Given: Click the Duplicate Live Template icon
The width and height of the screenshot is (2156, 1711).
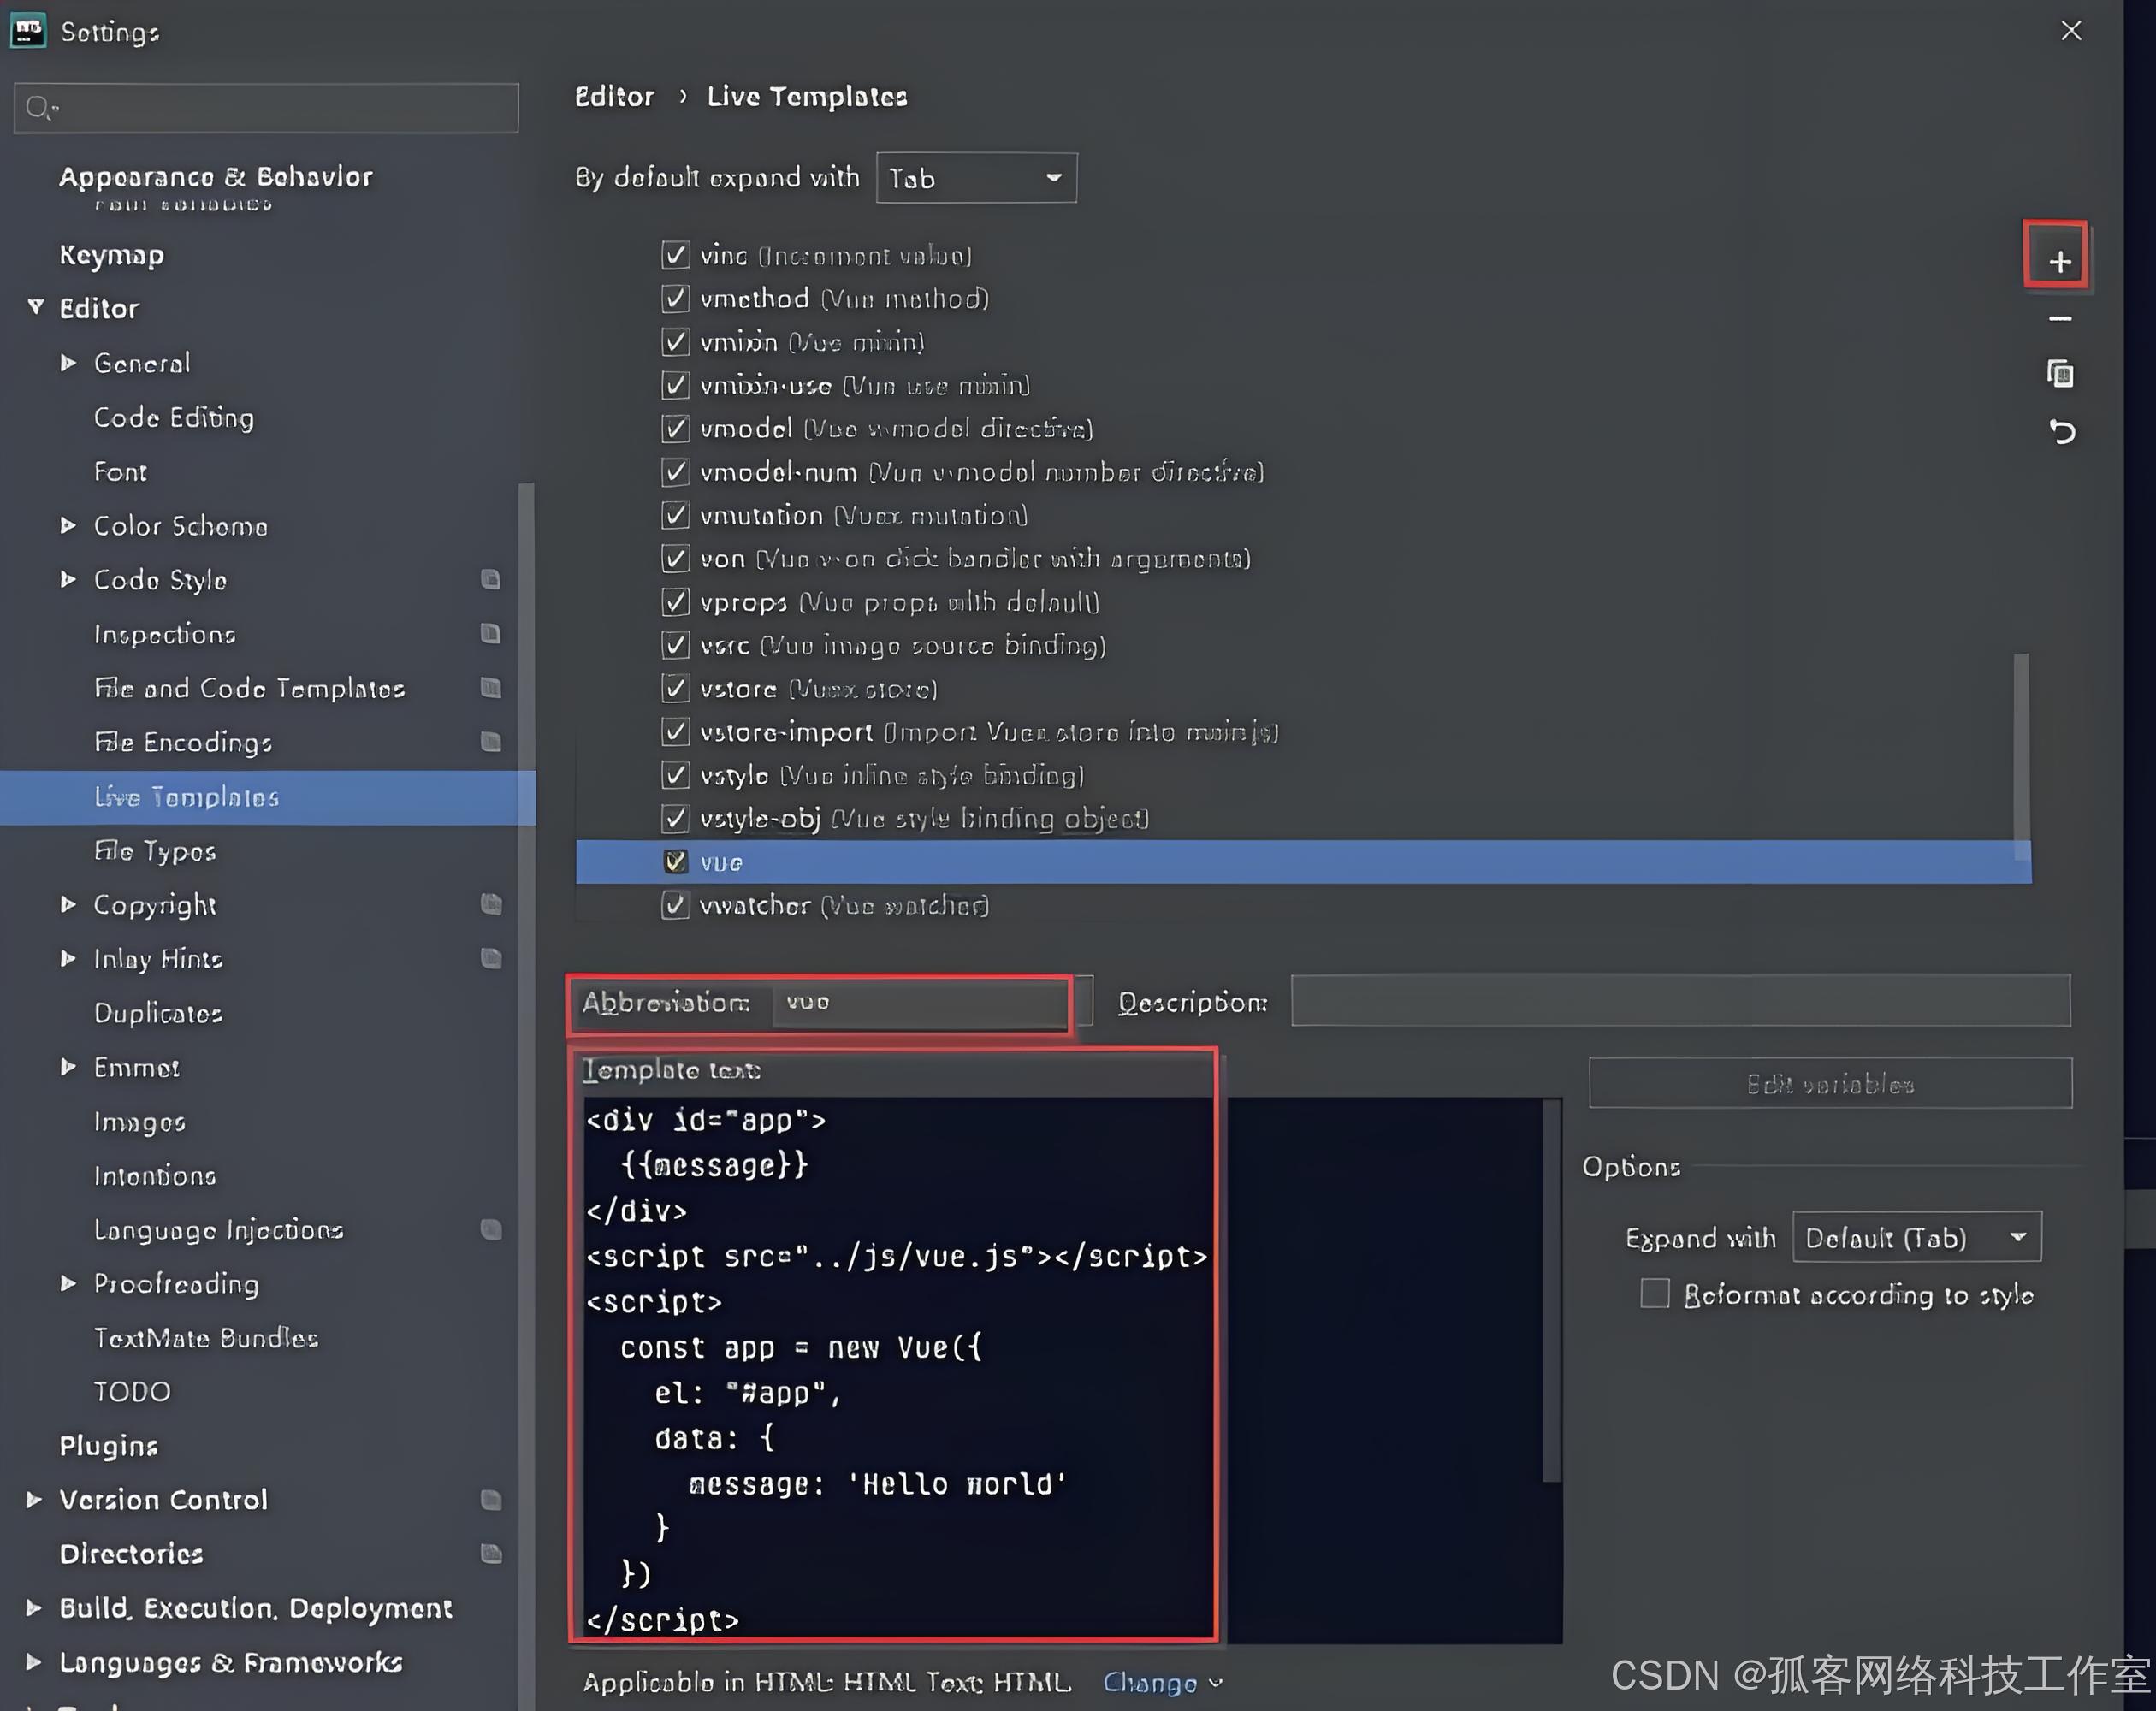Looking at the screenshot, I should [x=2060, y=373].
